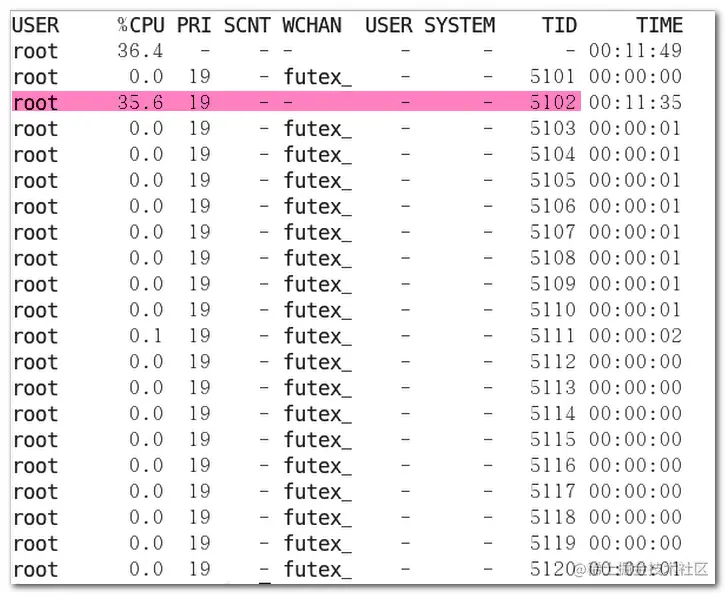726x595 pixels.
Task: Select thread ID 5113
Action: 553,388
